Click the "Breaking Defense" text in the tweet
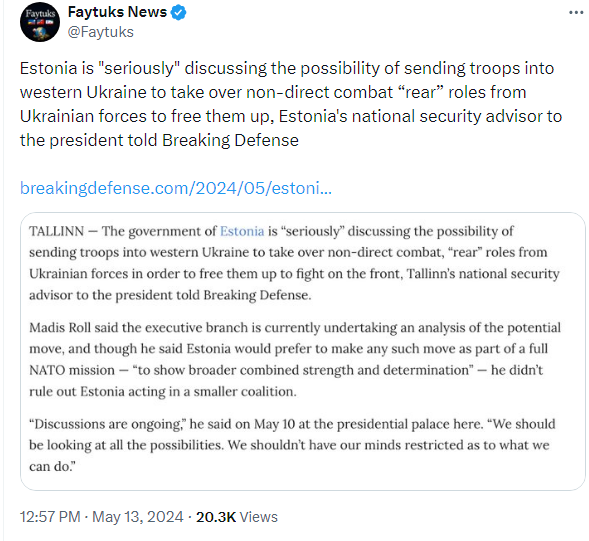The image size is (589, 541). (x=230, y=141)
